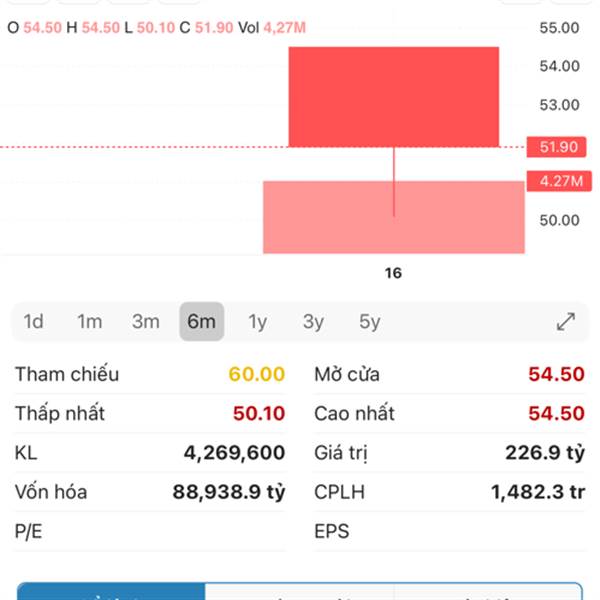This screenshot has height=600, width=600.
Task: Tap the red candlestick body
Action: 393,97
